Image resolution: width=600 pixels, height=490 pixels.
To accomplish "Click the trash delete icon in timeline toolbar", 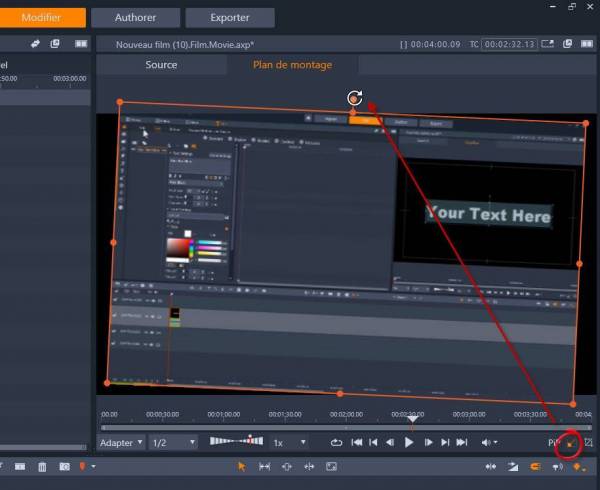I will (x=42, y=467).
